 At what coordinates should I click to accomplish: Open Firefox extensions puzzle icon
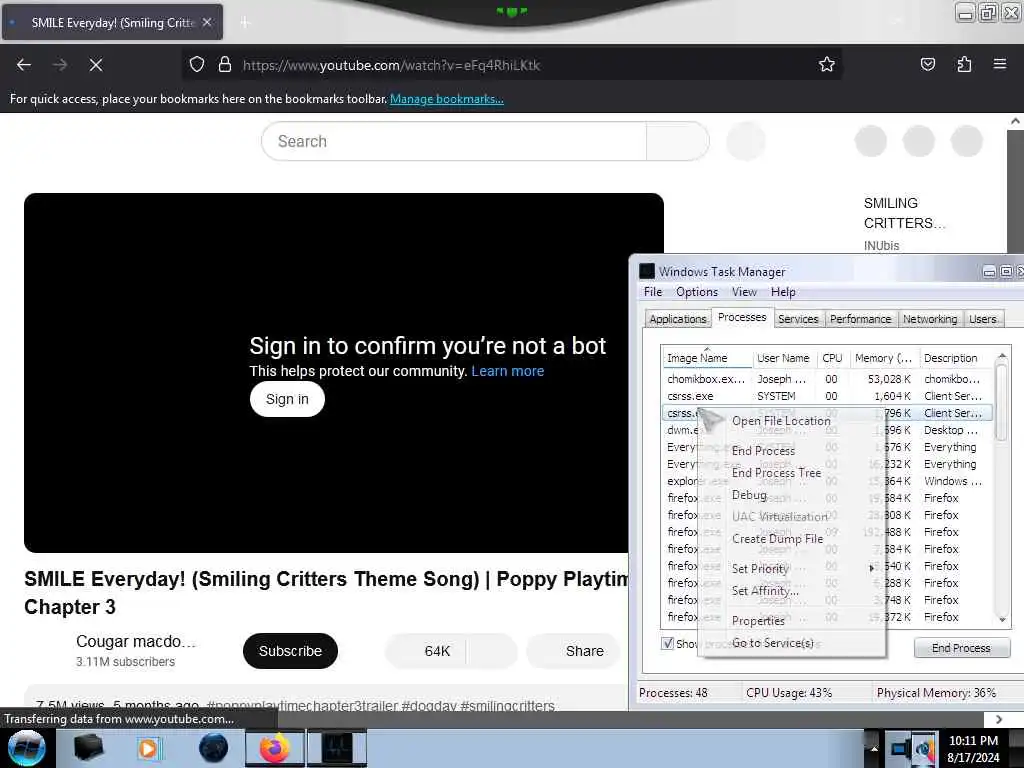point(964,65)
